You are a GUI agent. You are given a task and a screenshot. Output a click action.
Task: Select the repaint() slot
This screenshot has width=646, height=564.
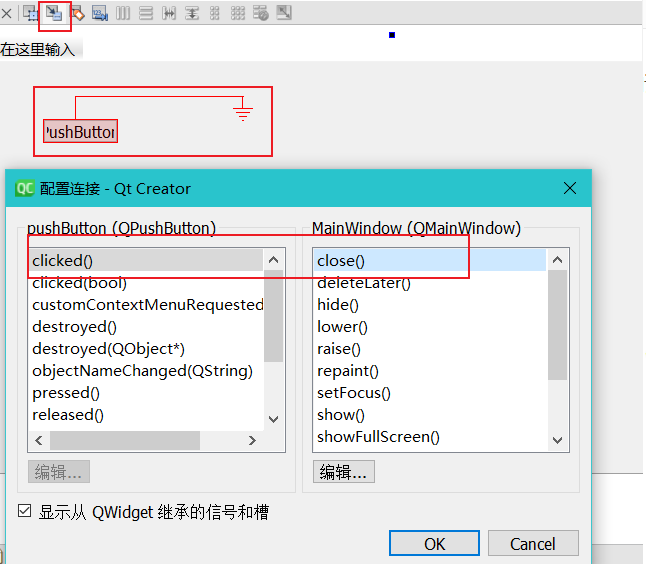pyautogui.click(x=430, y=371)
